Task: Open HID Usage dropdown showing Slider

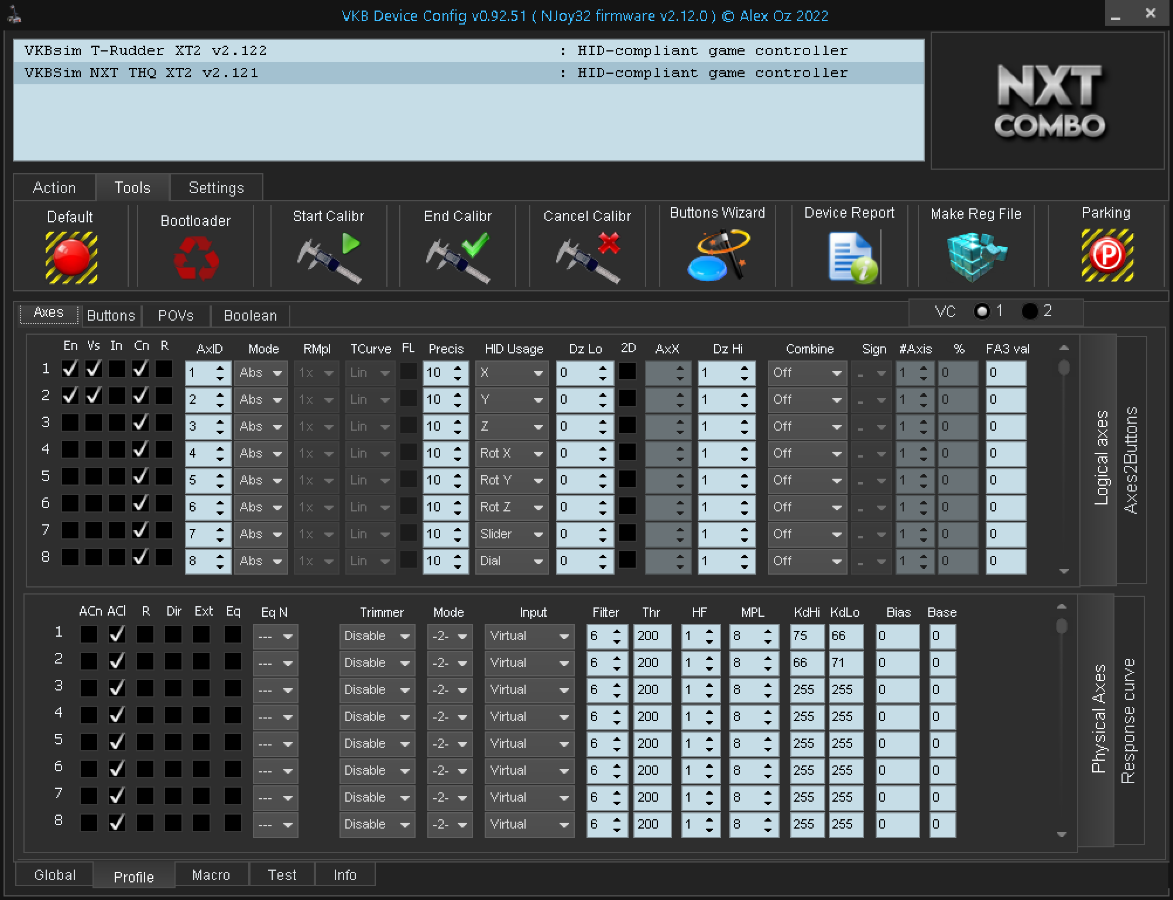Action: tap(511, 534)
